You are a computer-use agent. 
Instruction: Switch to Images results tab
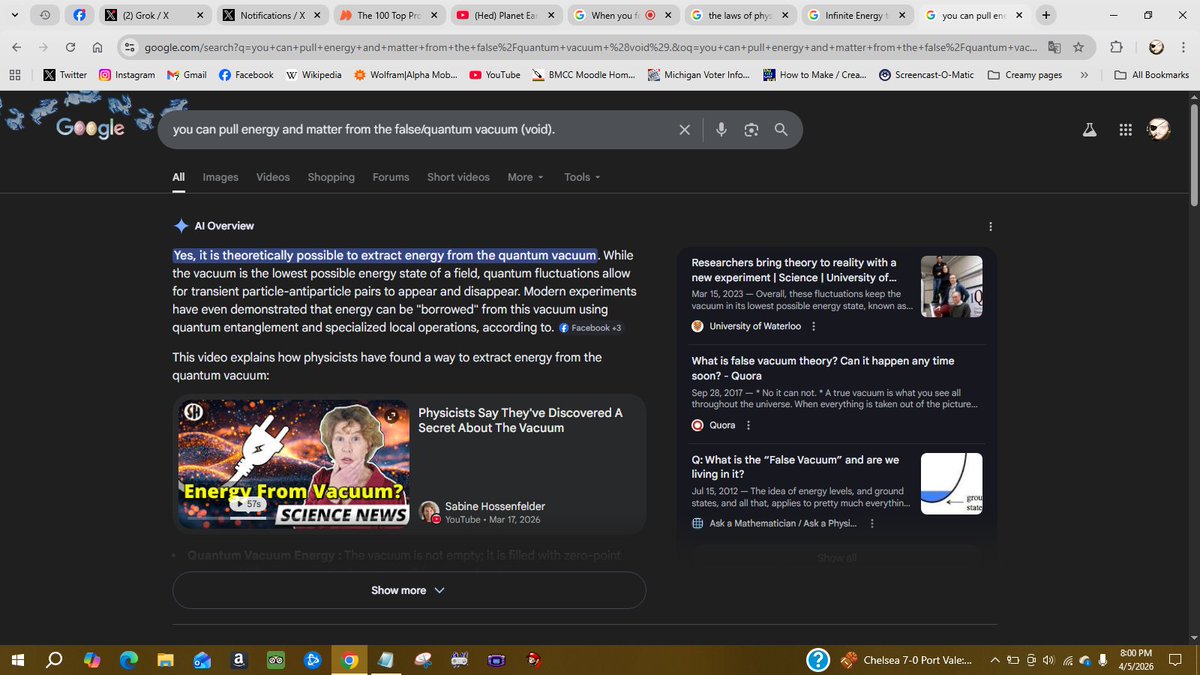pyautogui.click(x=220, y=177)
